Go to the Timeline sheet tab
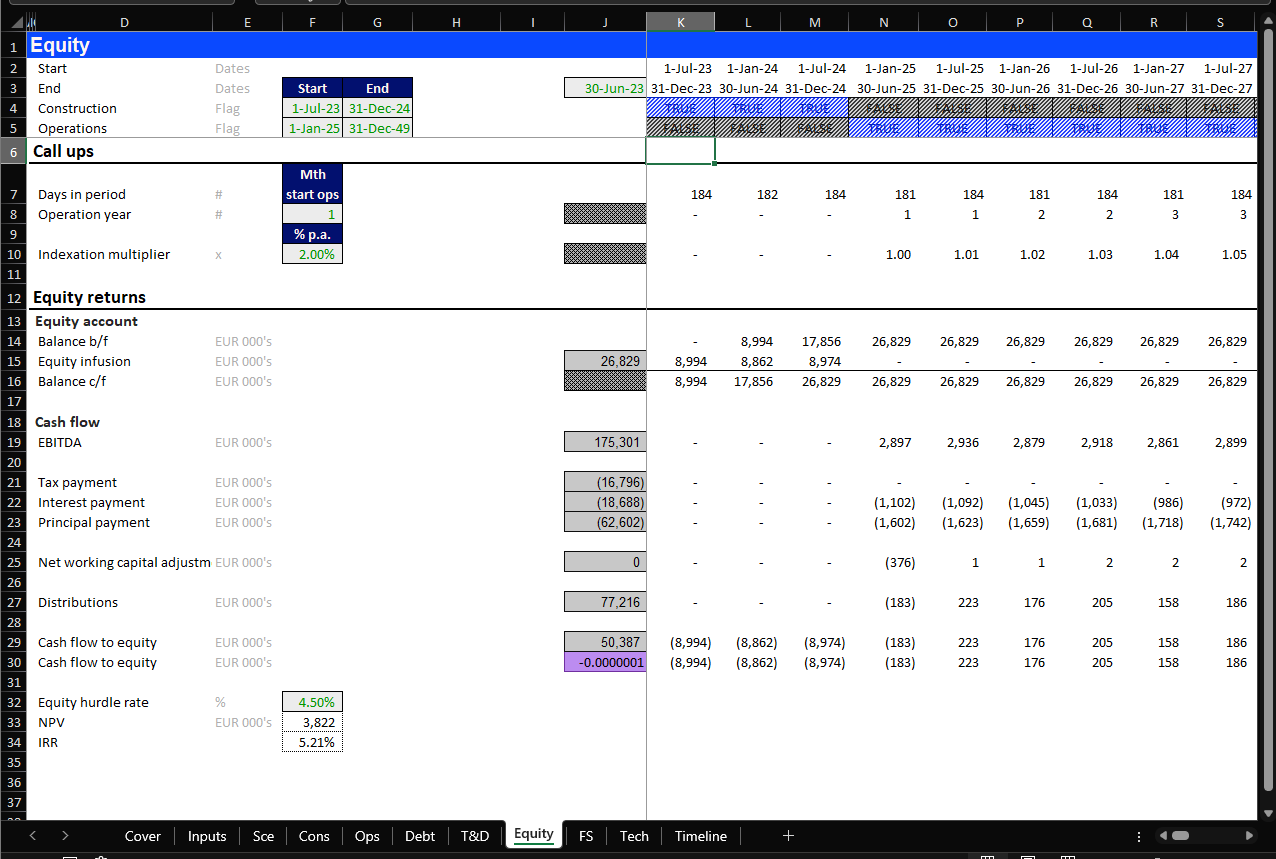 click(x=700, y=836)
